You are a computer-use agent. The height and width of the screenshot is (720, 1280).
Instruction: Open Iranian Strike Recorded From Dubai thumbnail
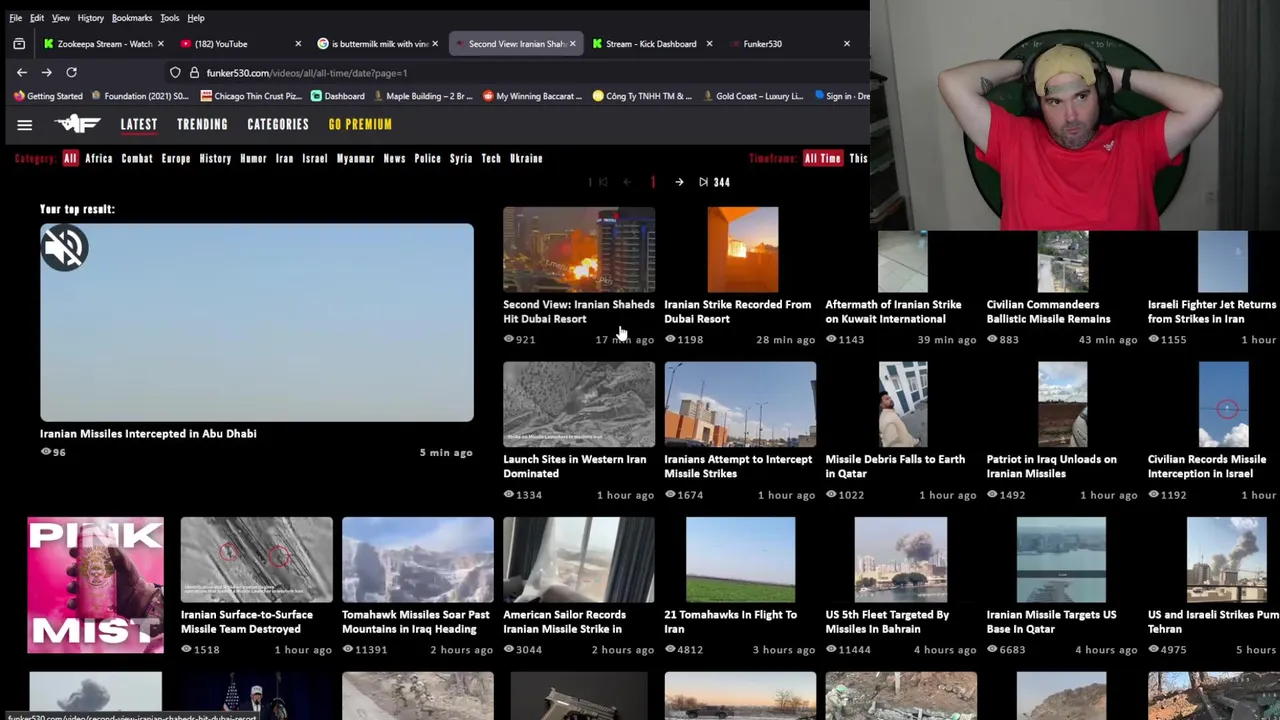coord(742,250)
